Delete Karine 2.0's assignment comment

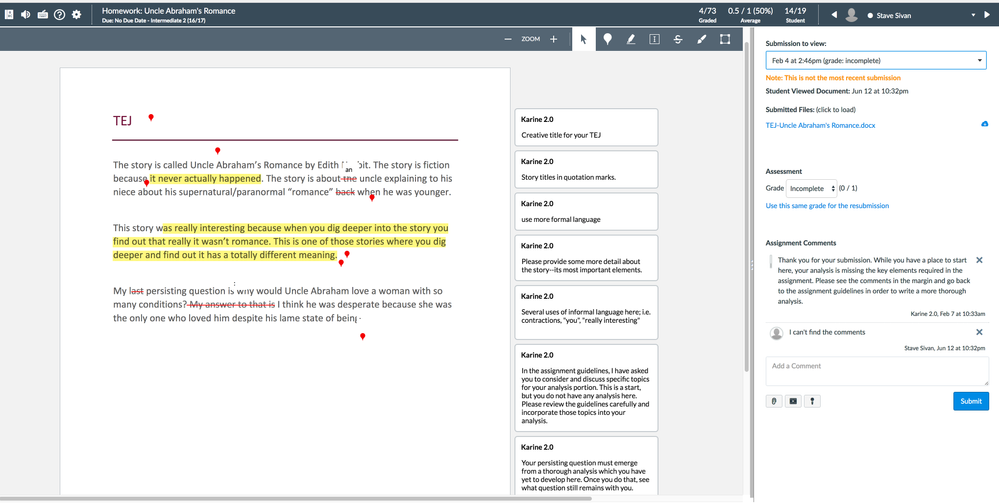tap(979, 260)
